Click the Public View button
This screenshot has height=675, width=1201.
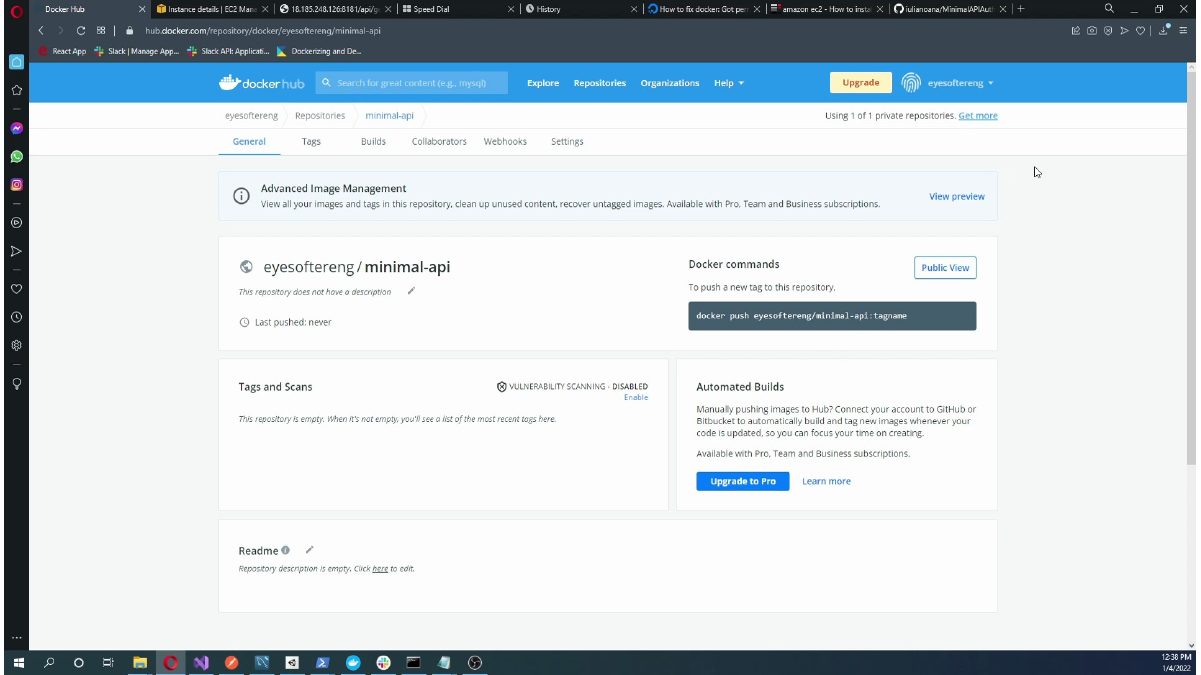click(945, 268)
